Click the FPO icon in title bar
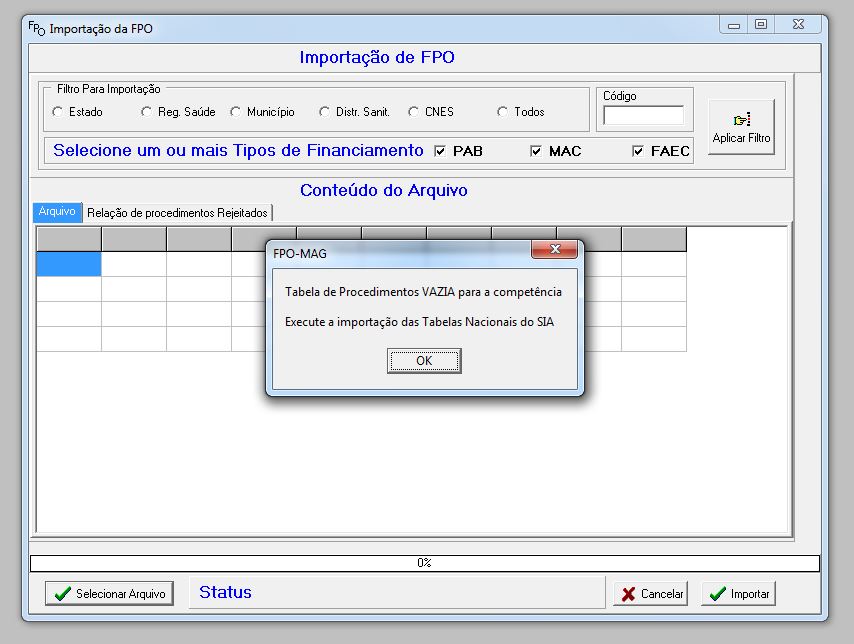This screenshot has height=644, width=854. click(36, 28)
